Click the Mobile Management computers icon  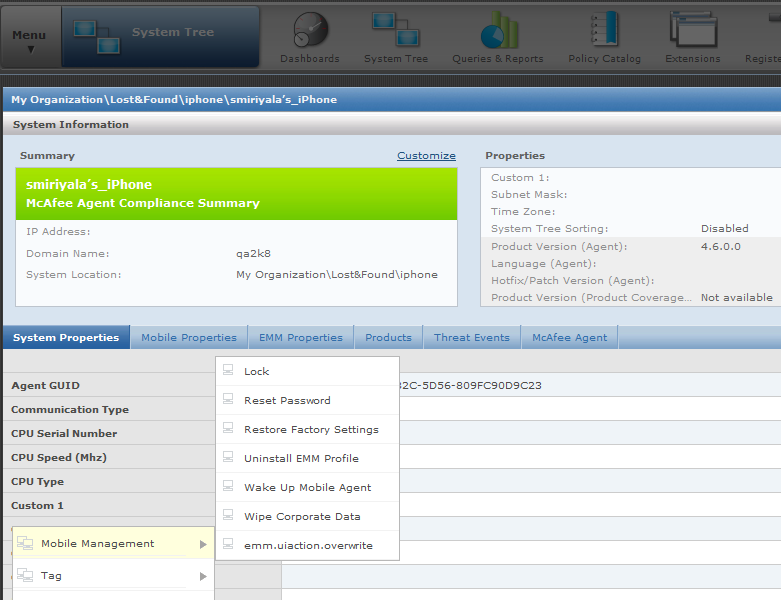pyautogui.click(x=25, y=543)
